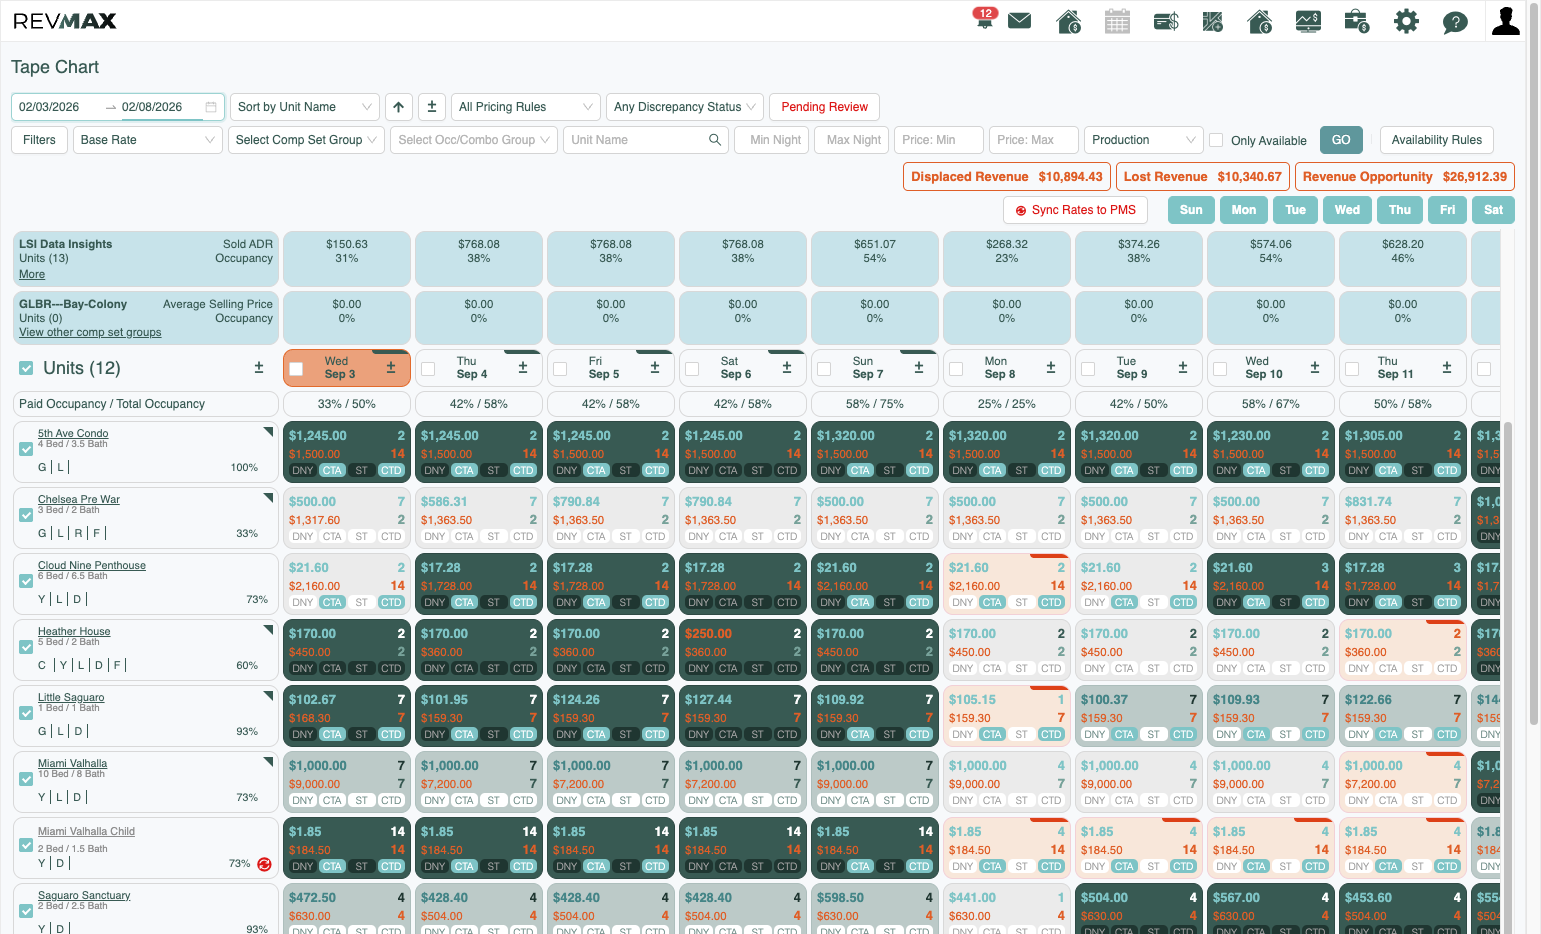Image resolution: width=1541 pixels, height=934 pixels.
Task: Expand the Any Discrepancy Status dropdown
Action: tap(685, 107)
